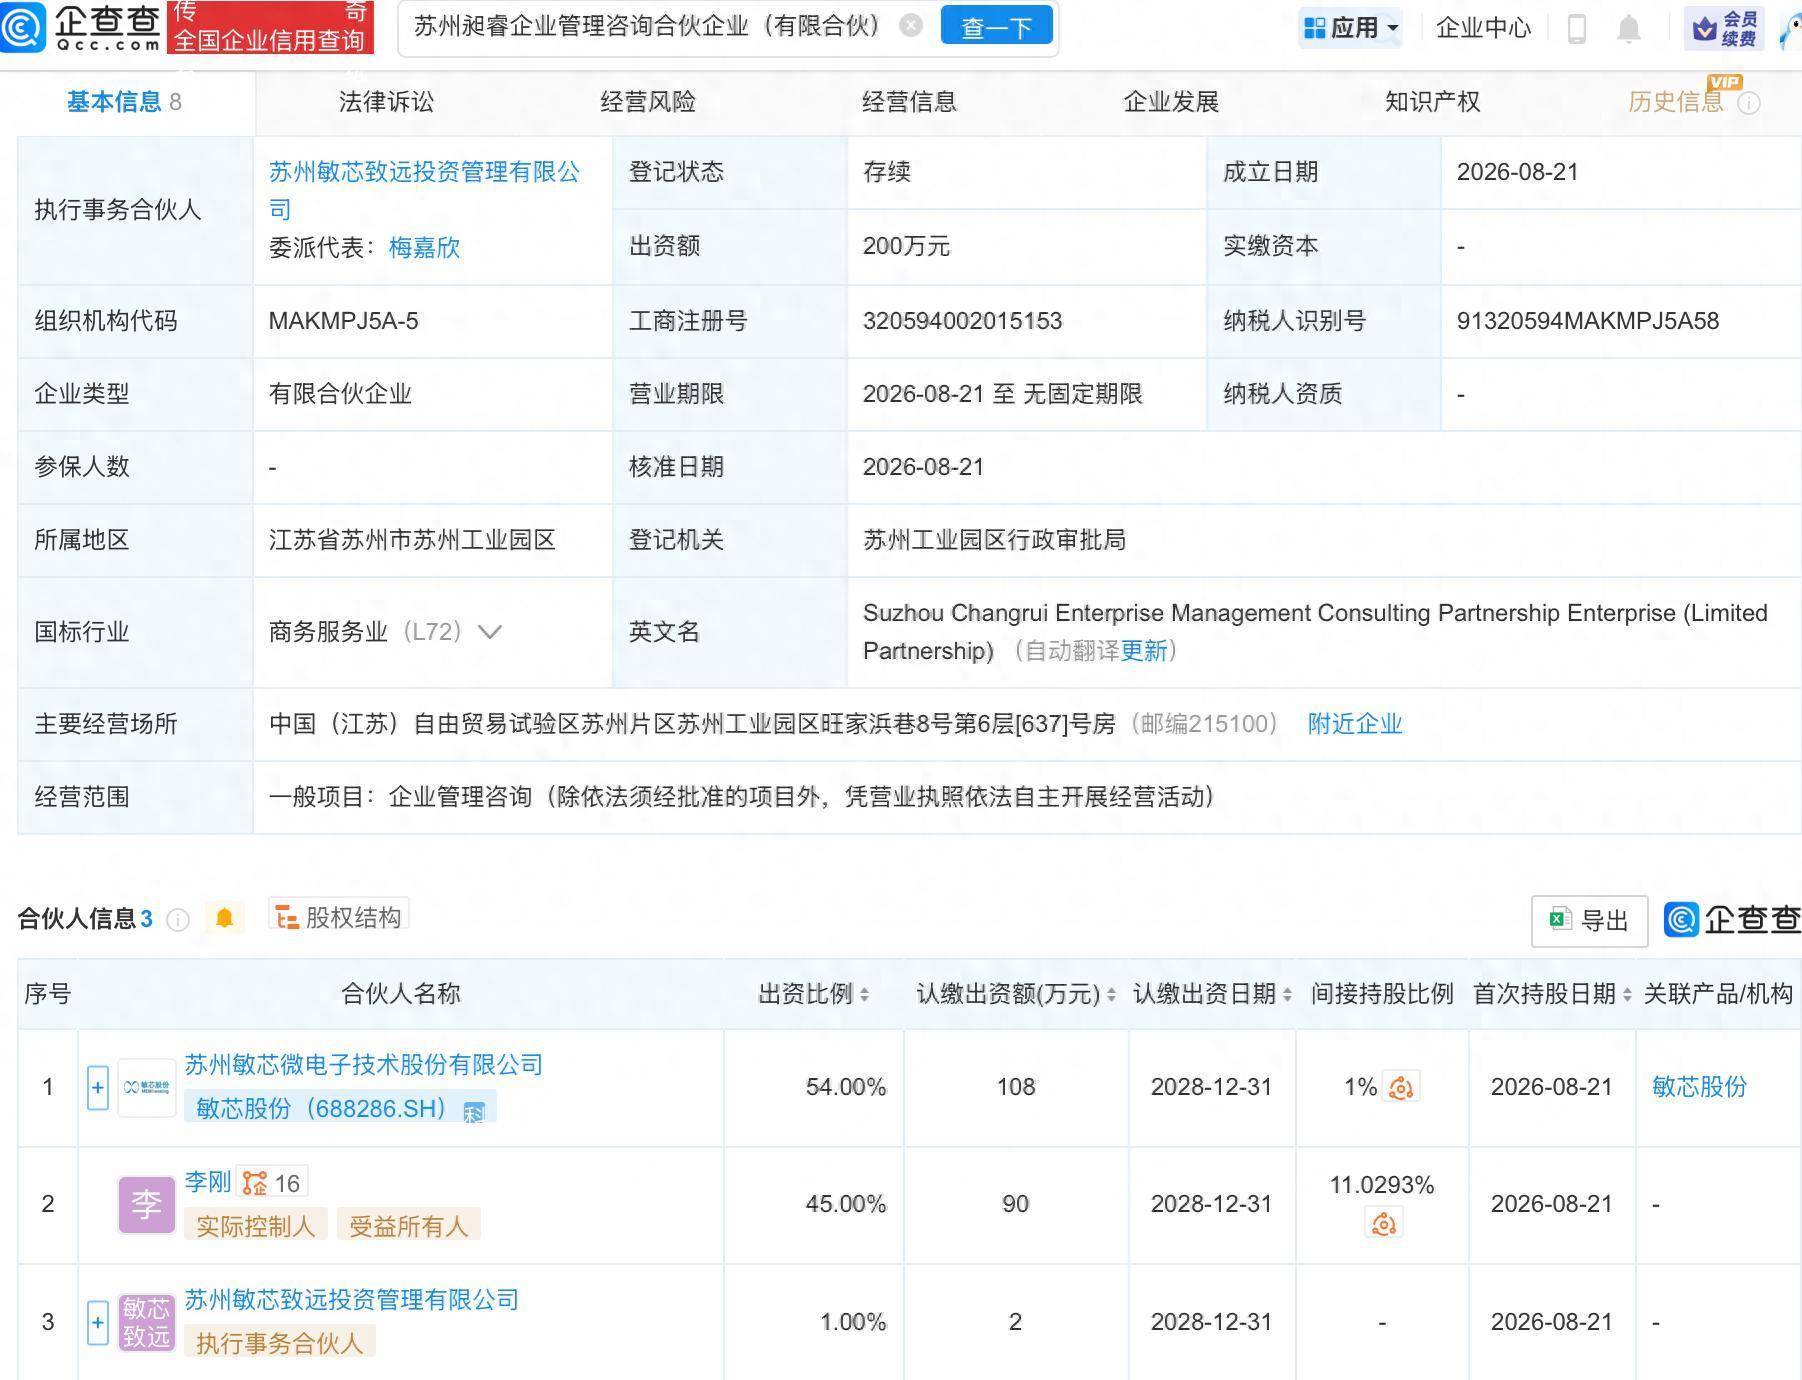This screenshot has height=1380, width=1802.
Task: Click 李 purple avatar
Action: point(146,1204)
